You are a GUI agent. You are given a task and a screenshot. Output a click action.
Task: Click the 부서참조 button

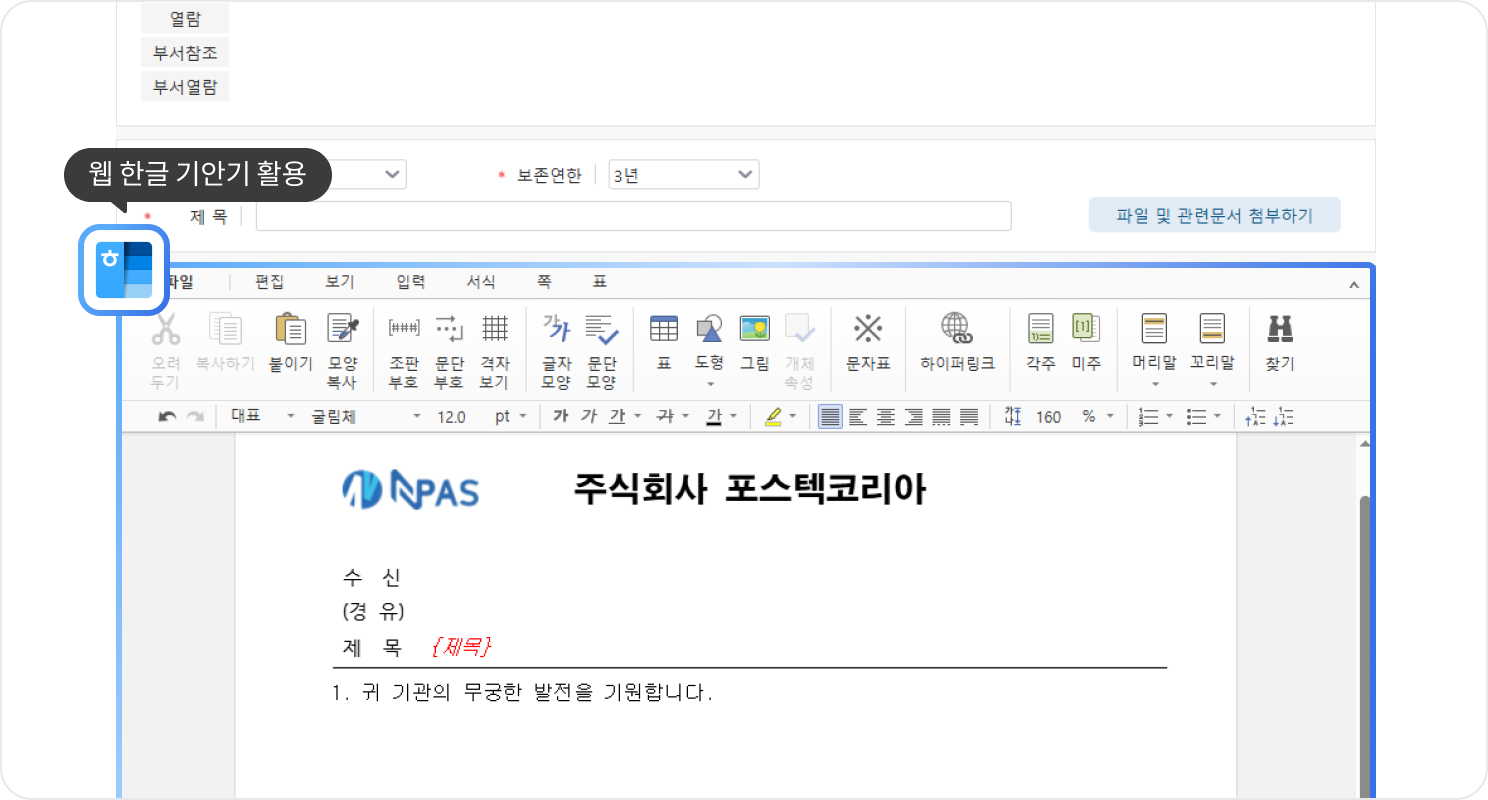coord(185,53)
